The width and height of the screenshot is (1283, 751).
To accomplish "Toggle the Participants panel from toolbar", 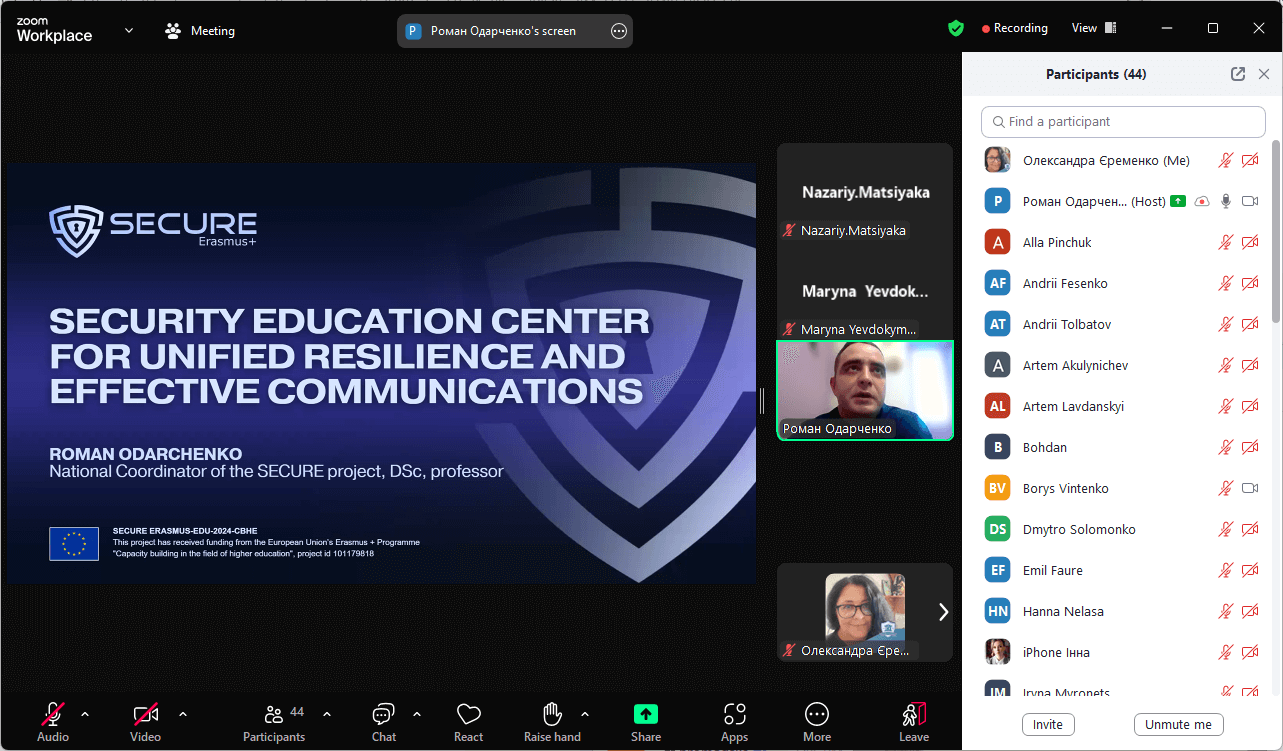I will pos(274,722).
